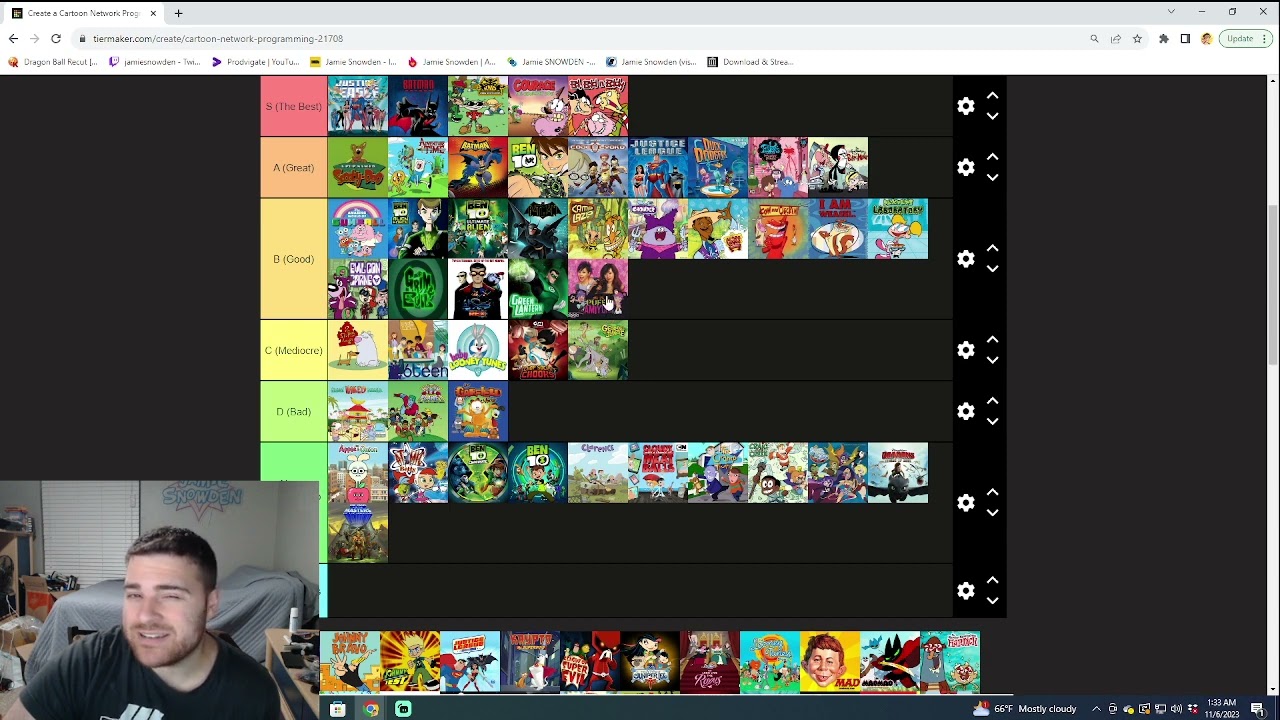
Task: Open the taskbar volume icon
Action: click(x=1176, y=709)
